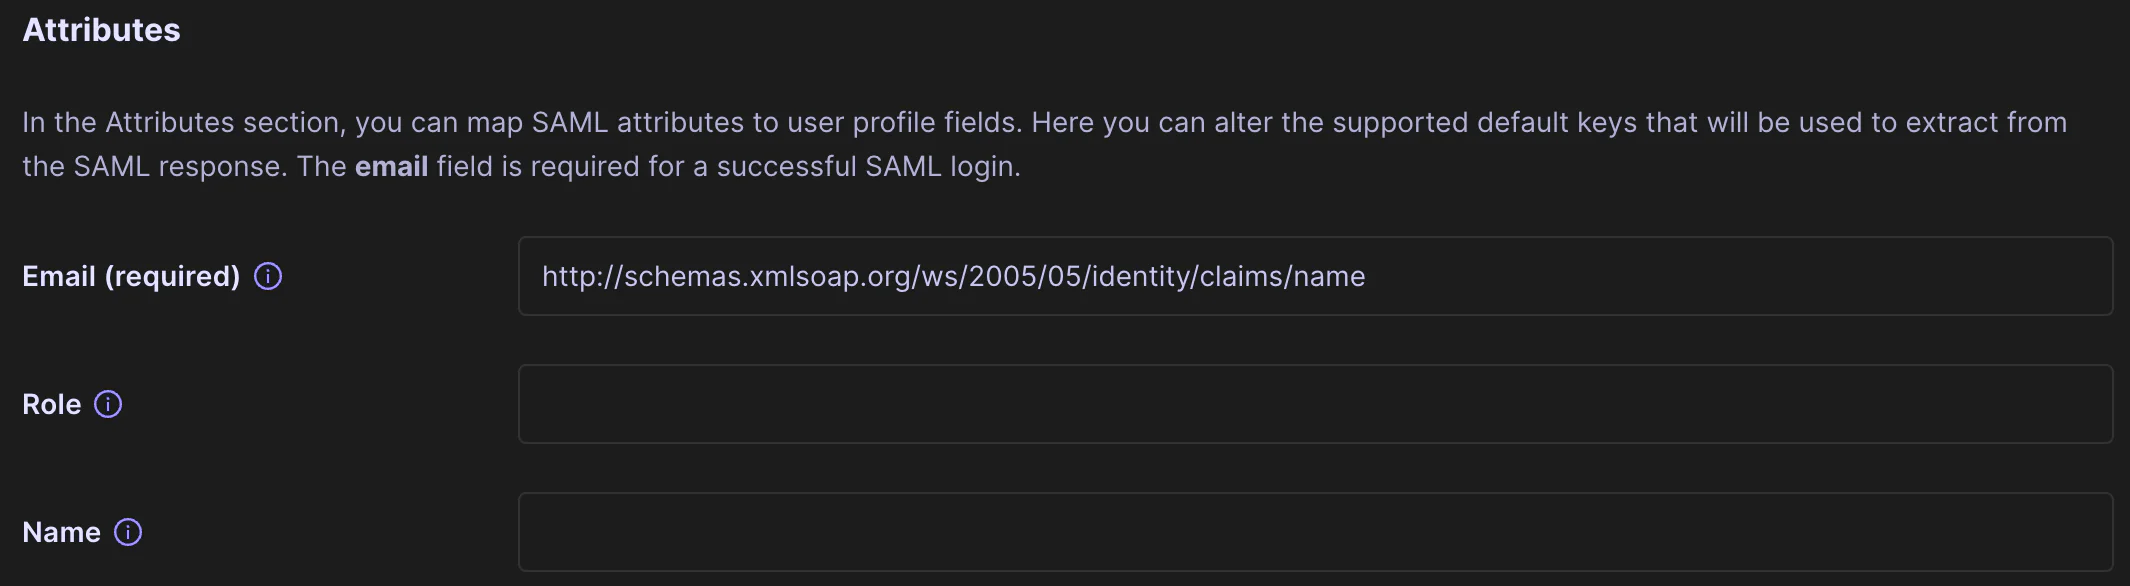Click the bold "email" word in description

[391, 166]
